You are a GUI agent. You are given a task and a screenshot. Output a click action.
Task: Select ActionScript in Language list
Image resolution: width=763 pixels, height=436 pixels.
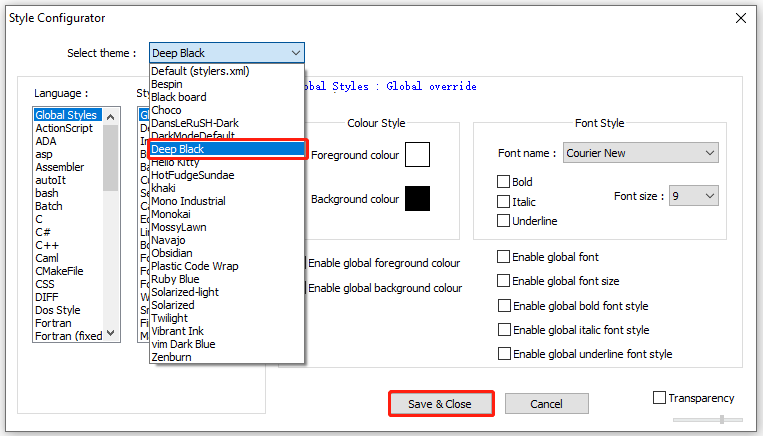click(68, 128)
